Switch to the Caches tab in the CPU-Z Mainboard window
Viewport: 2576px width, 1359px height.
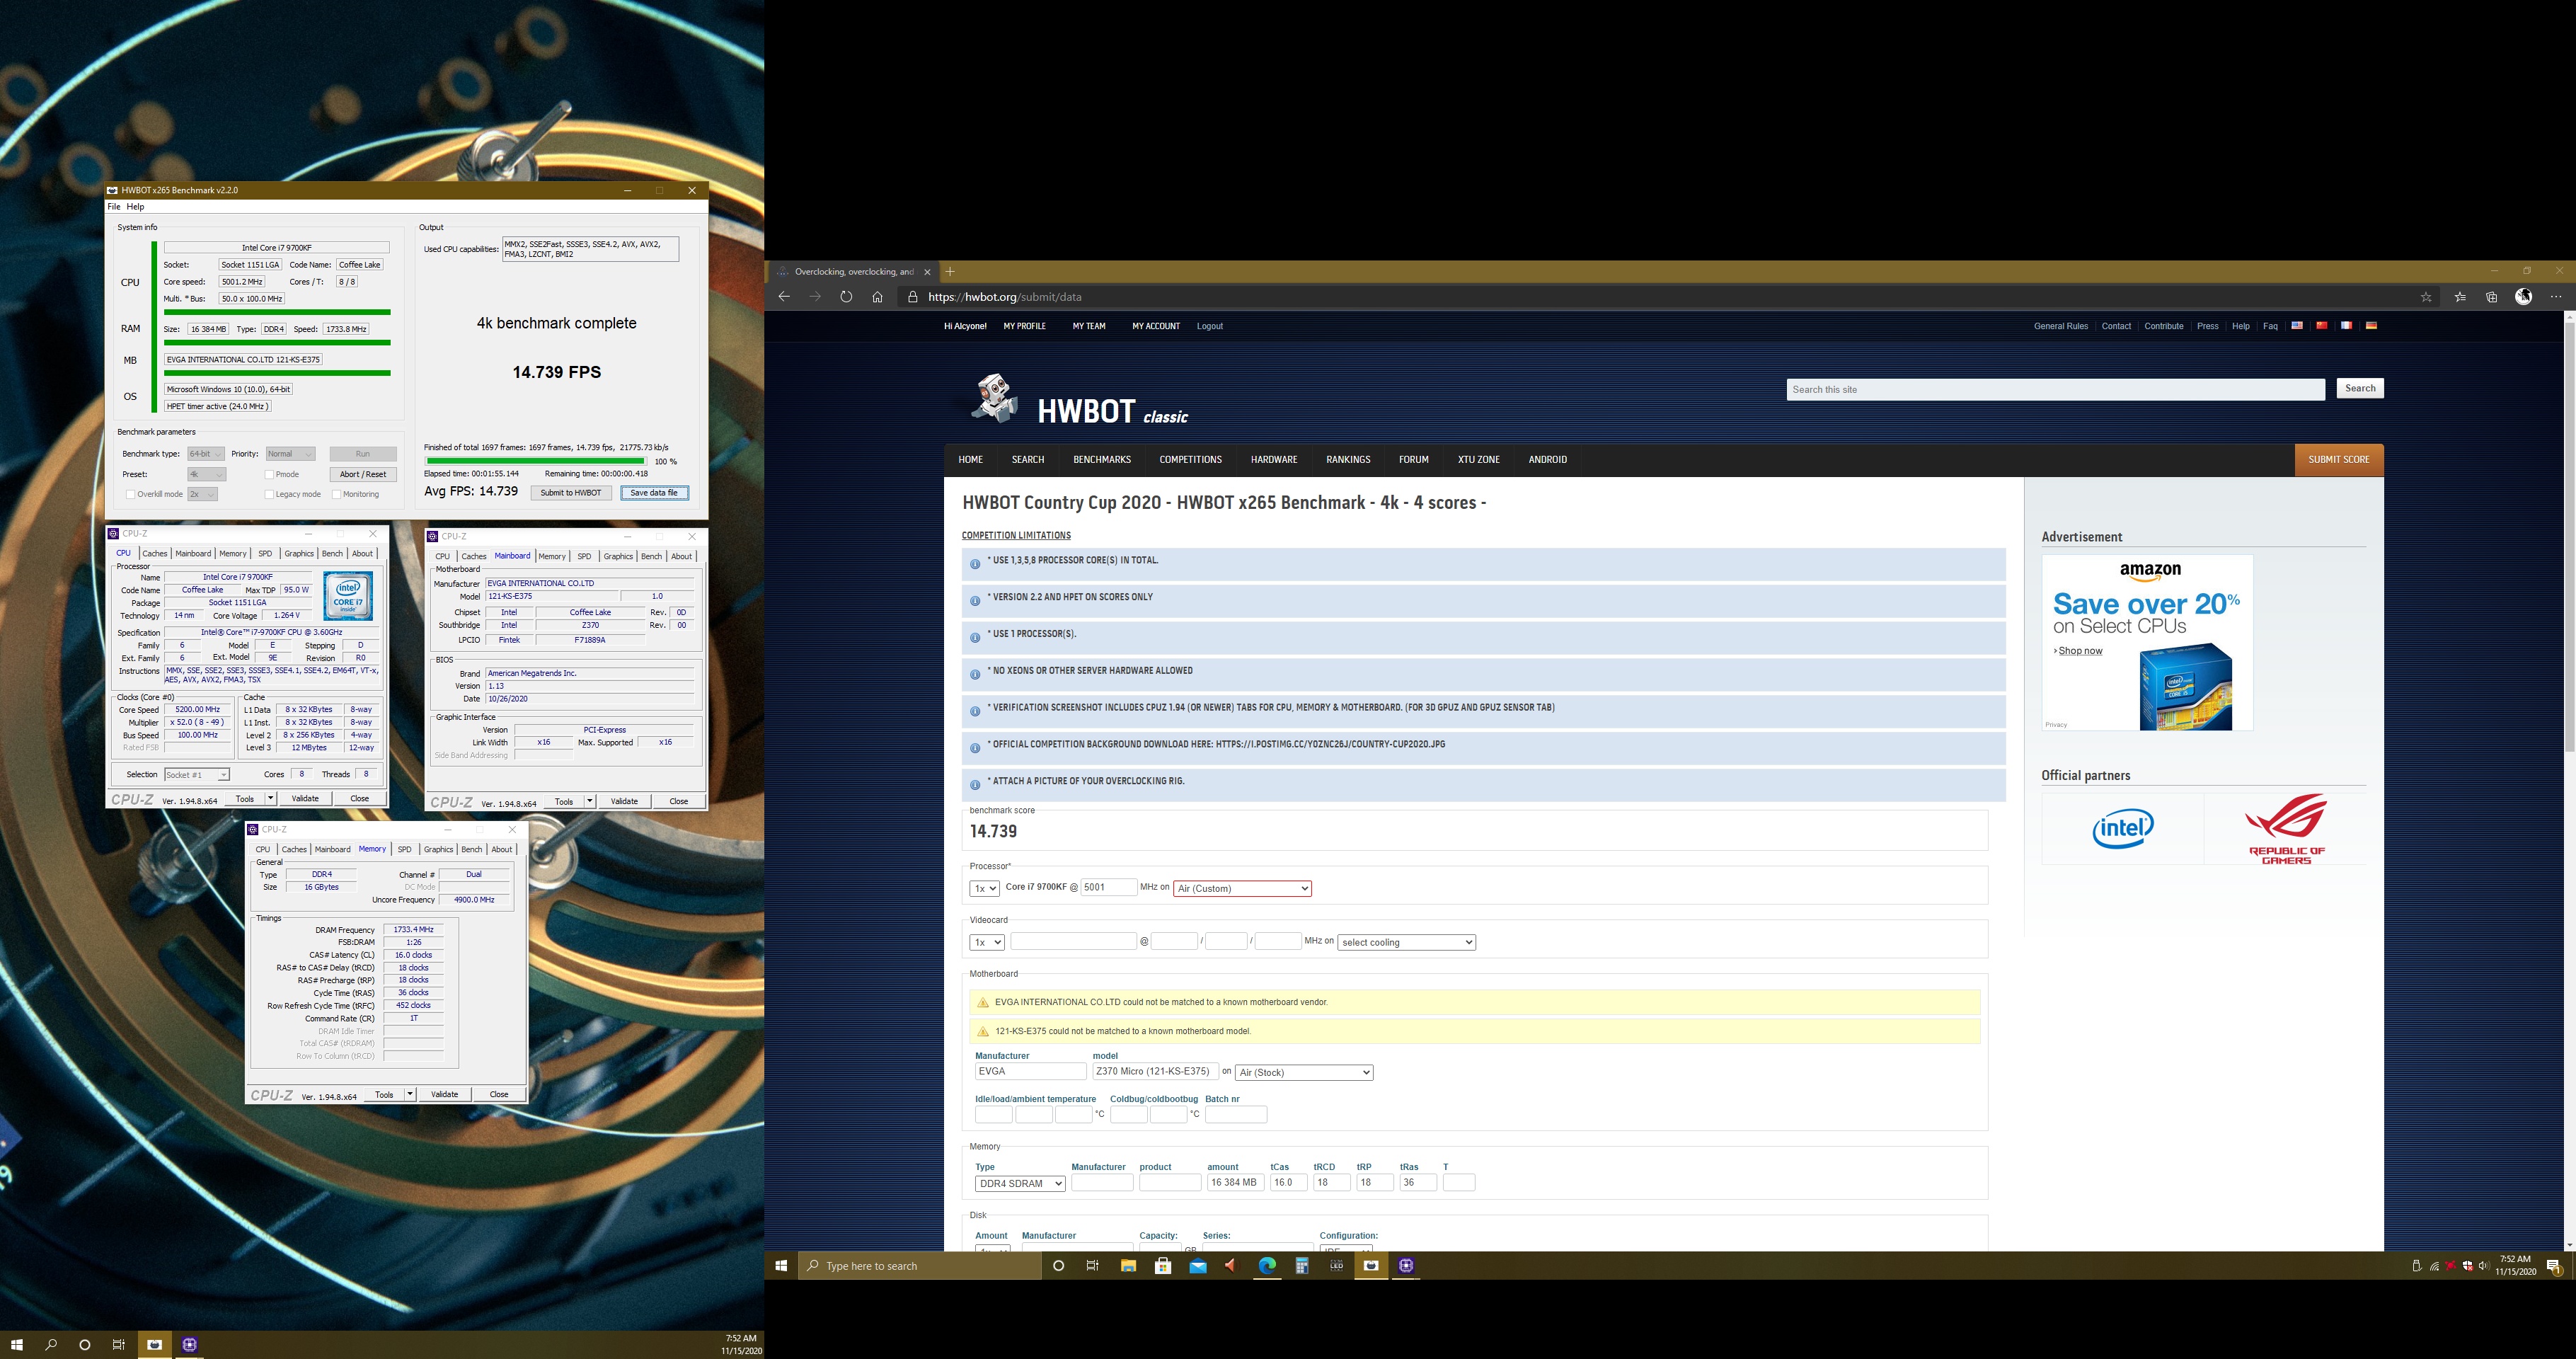click(473, 556)
